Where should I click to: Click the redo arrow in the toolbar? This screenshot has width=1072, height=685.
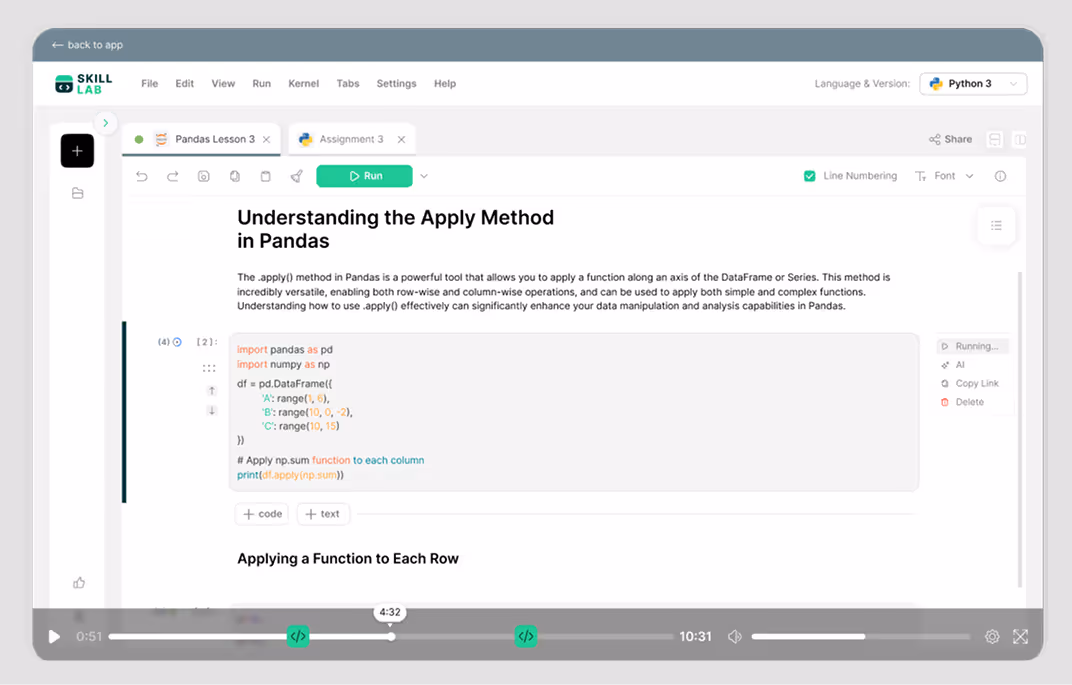coord(173,176)
